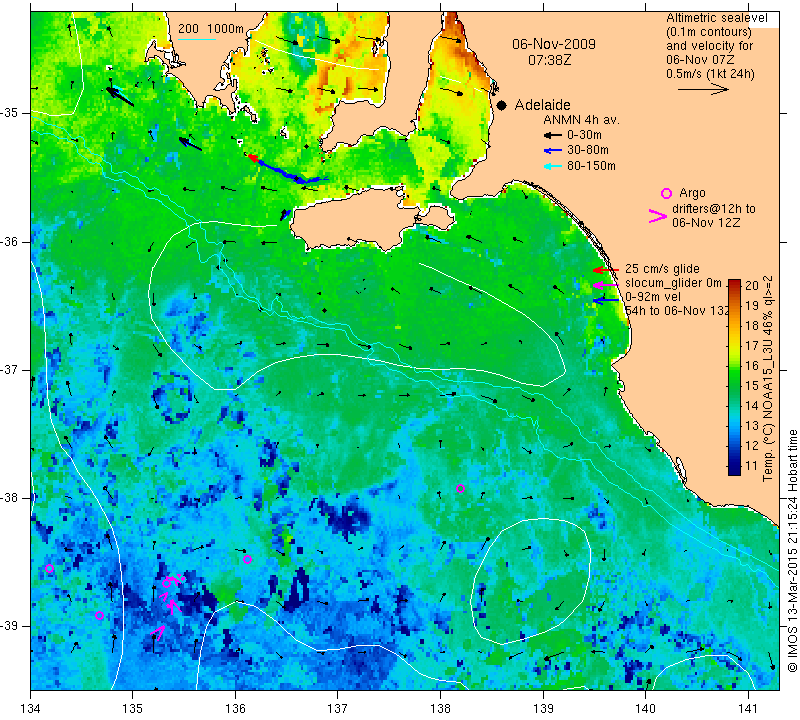Click the 06-Nov-2009 date label

click(554, 44)
